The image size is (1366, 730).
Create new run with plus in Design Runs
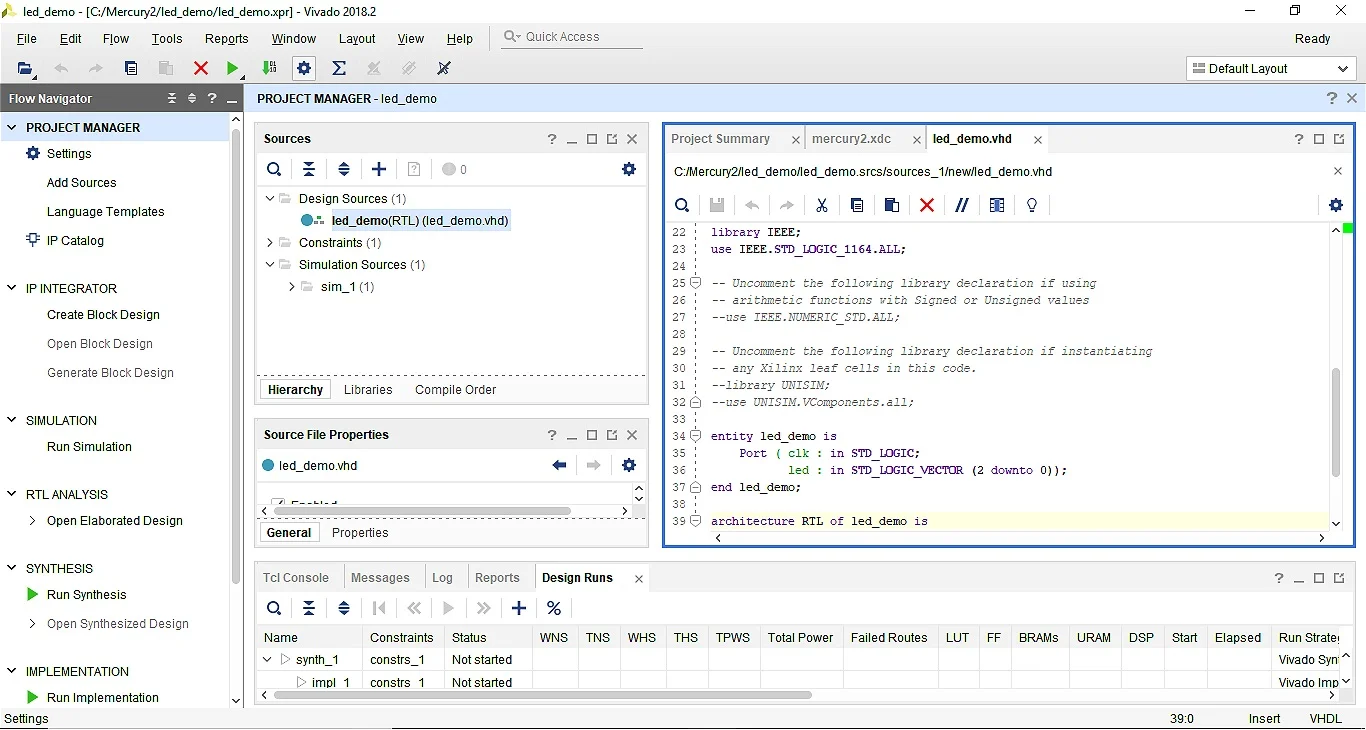(x=519, y=608)
